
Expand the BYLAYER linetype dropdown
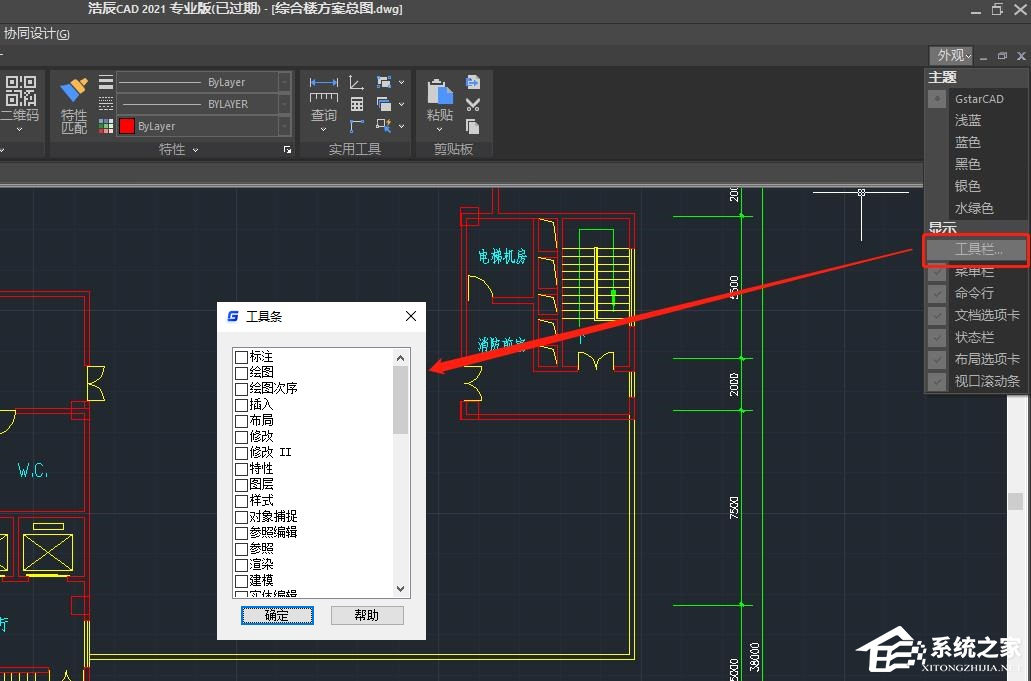point(285,104)
